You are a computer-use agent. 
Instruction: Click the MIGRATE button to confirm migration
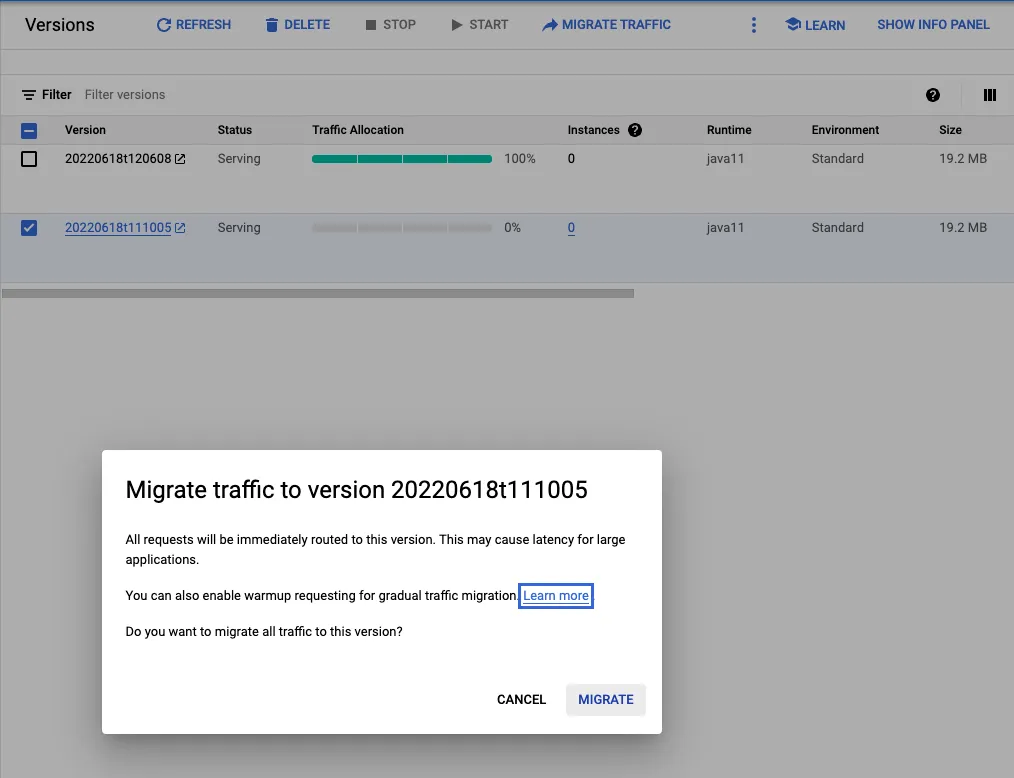pos(605,700)
